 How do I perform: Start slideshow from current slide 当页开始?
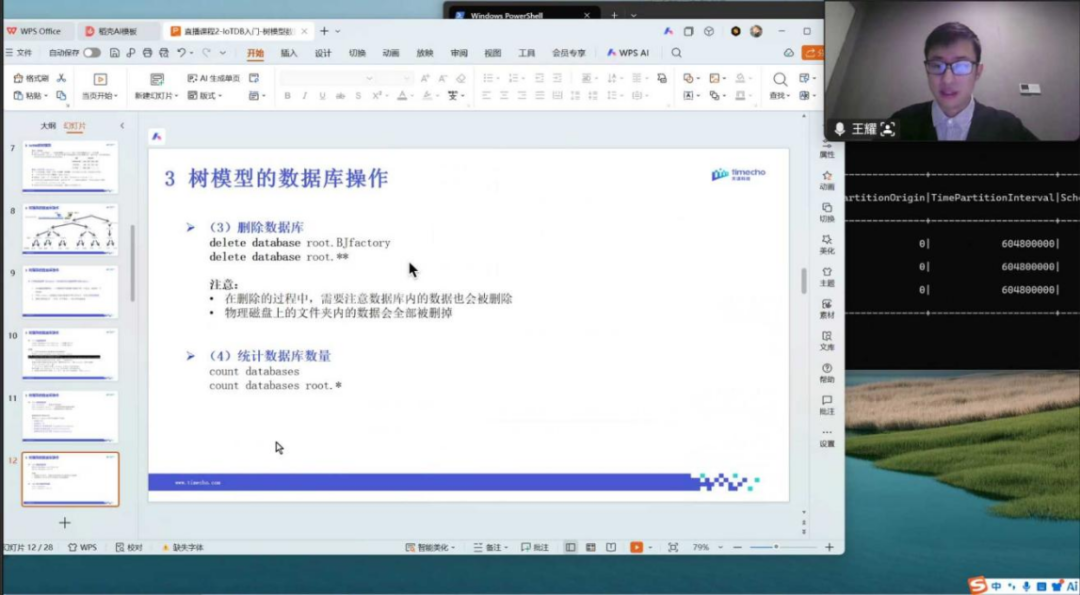100,87
